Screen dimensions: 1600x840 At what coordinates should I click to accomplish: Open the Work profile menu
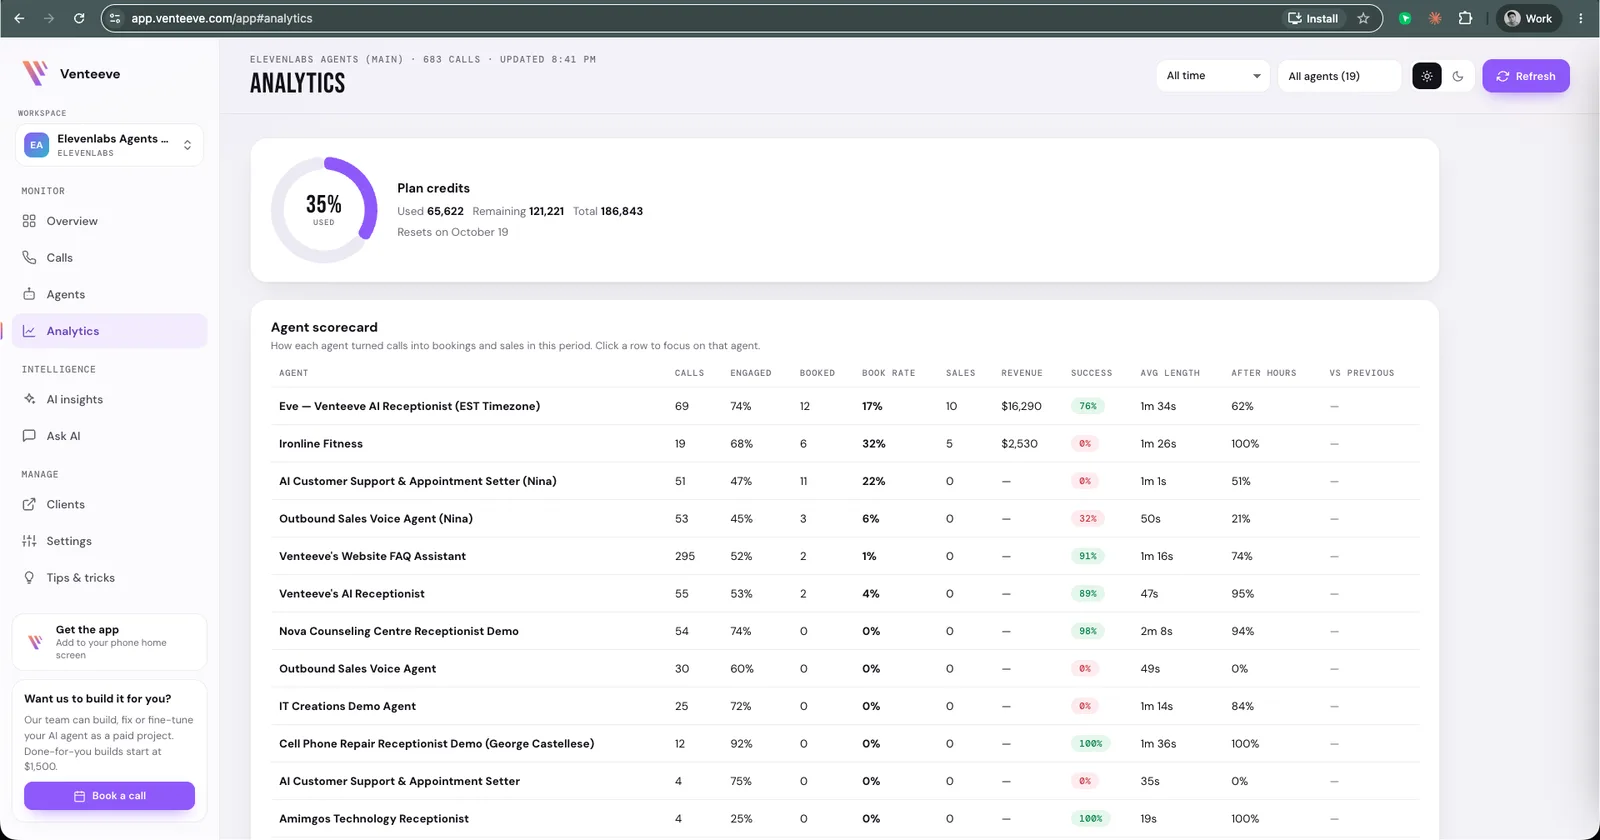(1529, 18)
